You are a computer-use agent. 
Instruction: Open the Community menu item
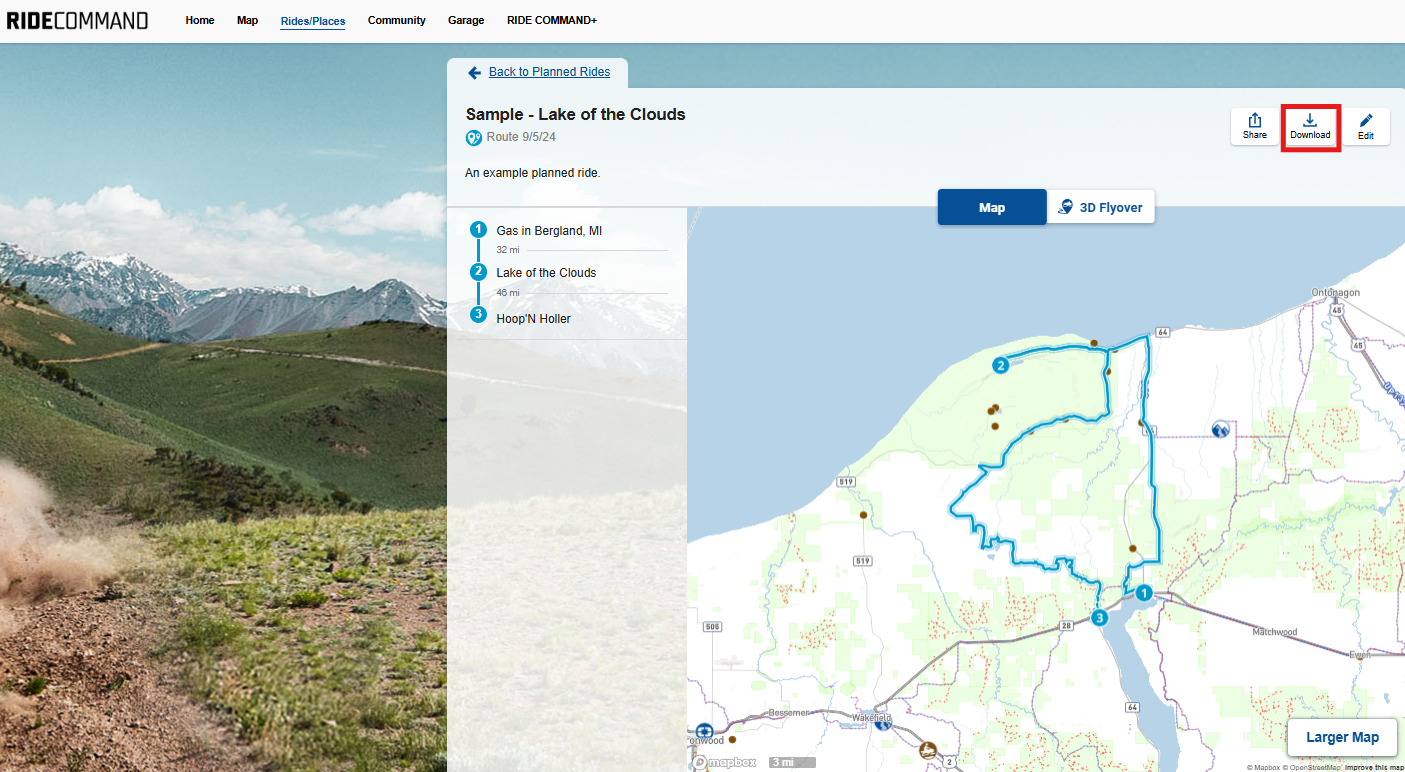tap(396, 20)
